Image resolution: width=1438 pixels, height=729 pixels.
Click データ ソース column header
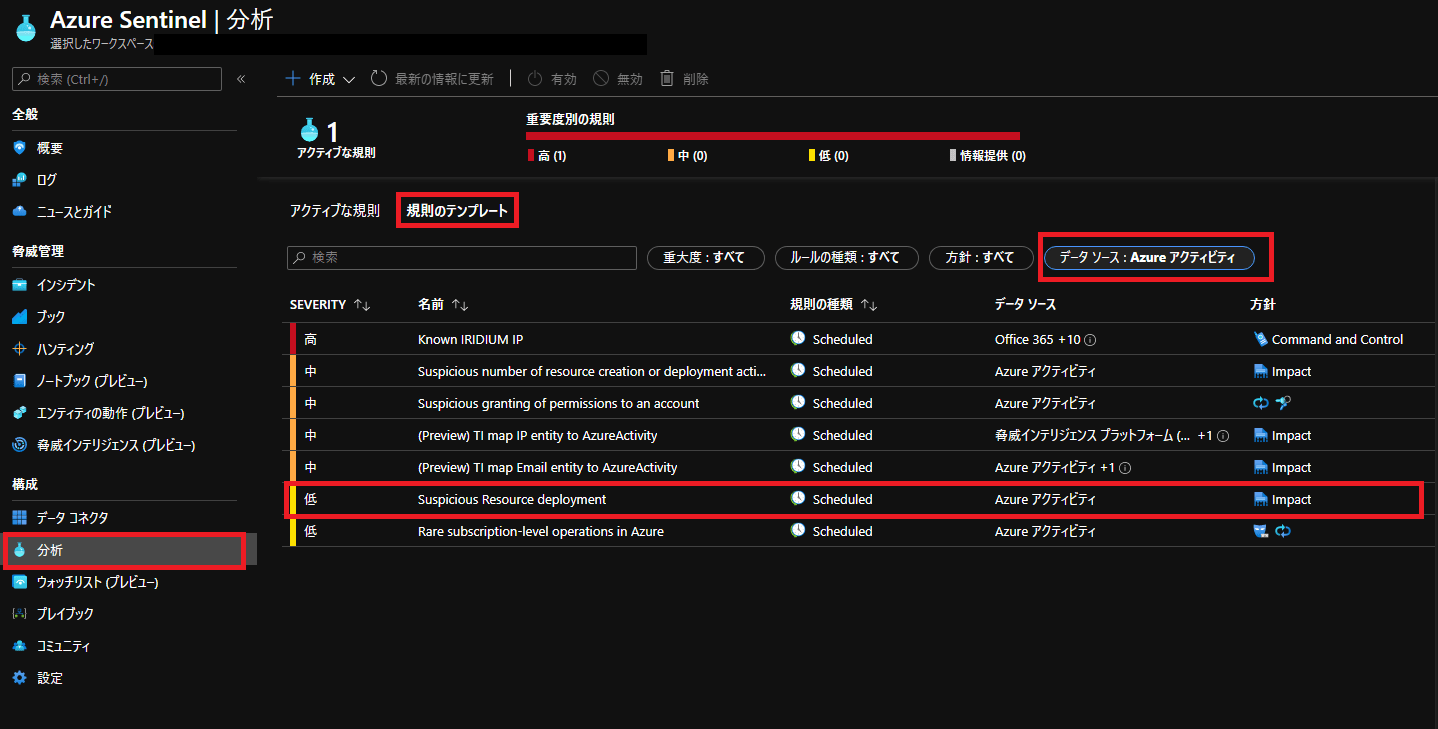coord(1025,304)
